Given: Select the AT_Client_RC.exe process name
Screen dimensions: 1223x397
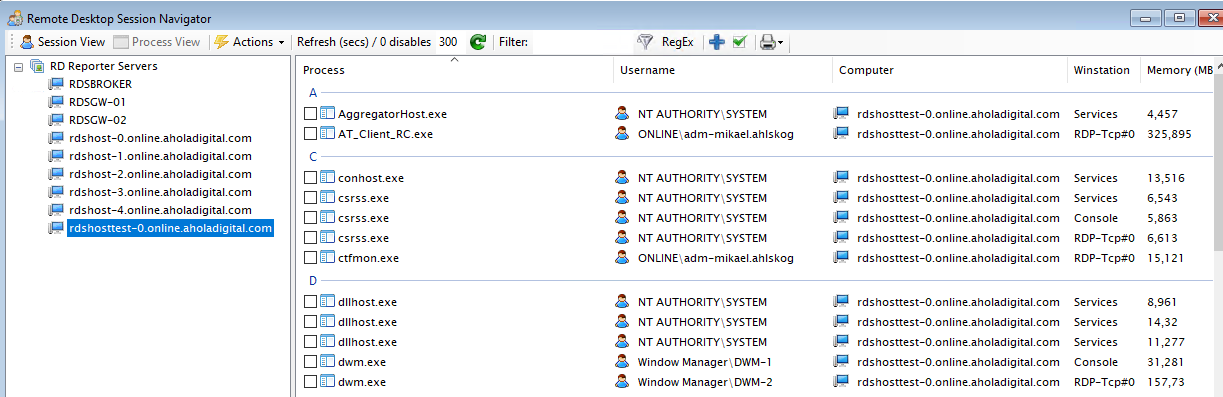Looking at the screenshot, I should pos(386,134).
